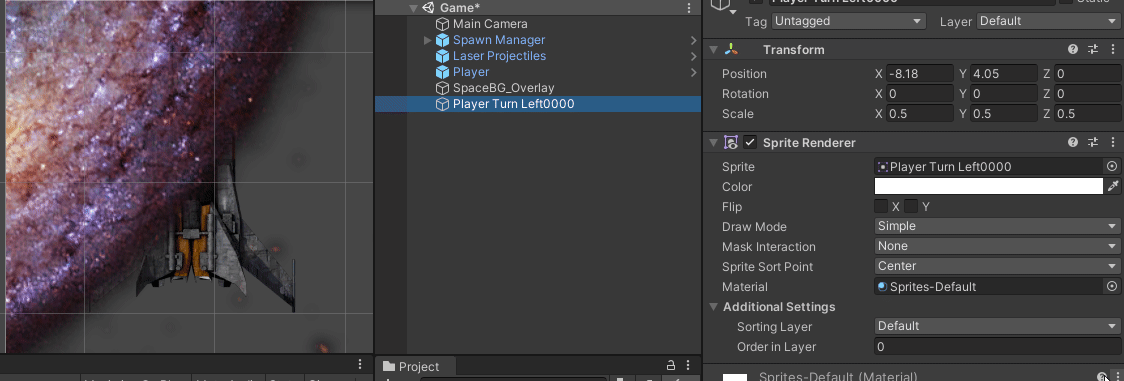Click the Position Y field
Screen dimensions: 1124x381
(x=1004, y=74)
